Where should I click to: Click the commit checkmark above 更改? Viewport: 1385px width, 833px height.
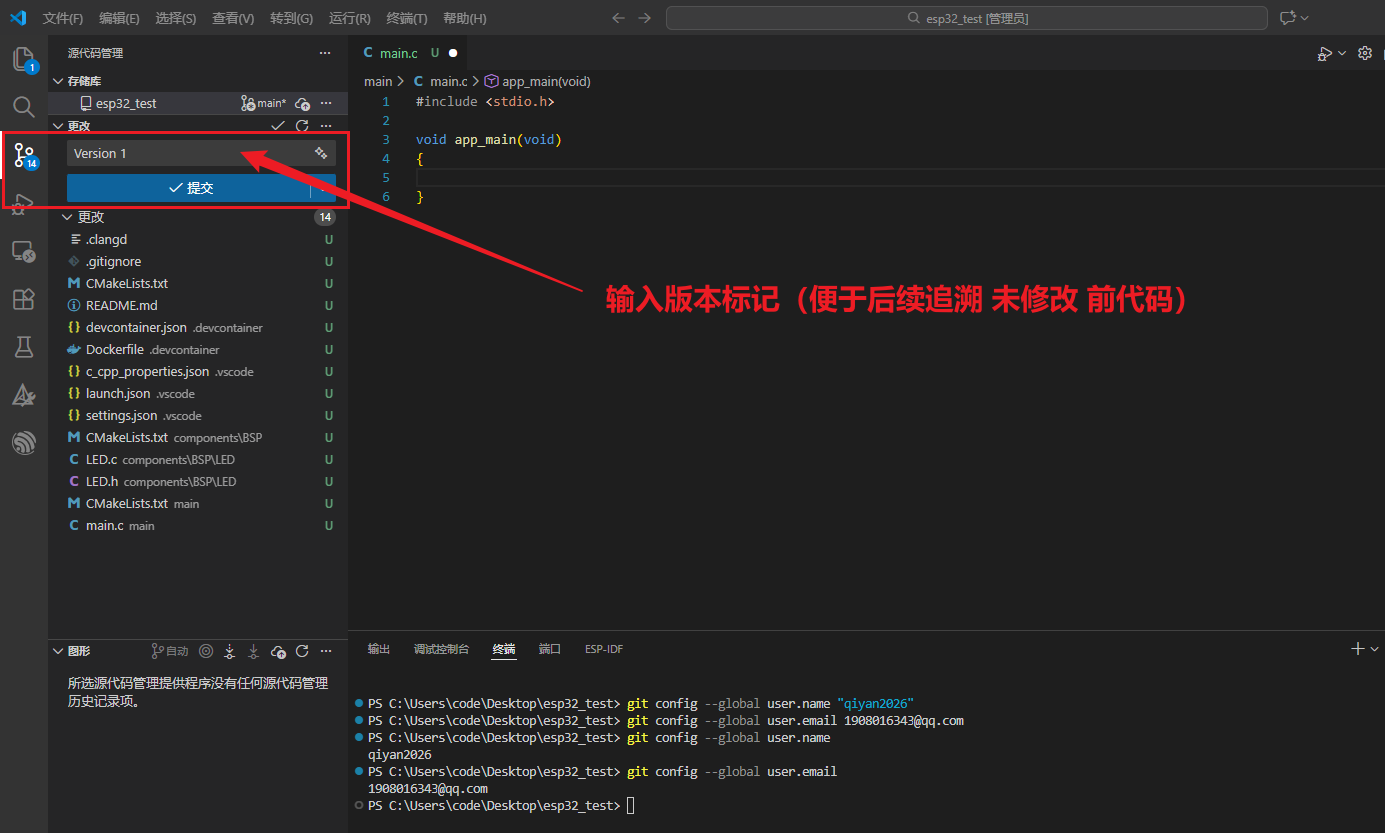(277, 125)
